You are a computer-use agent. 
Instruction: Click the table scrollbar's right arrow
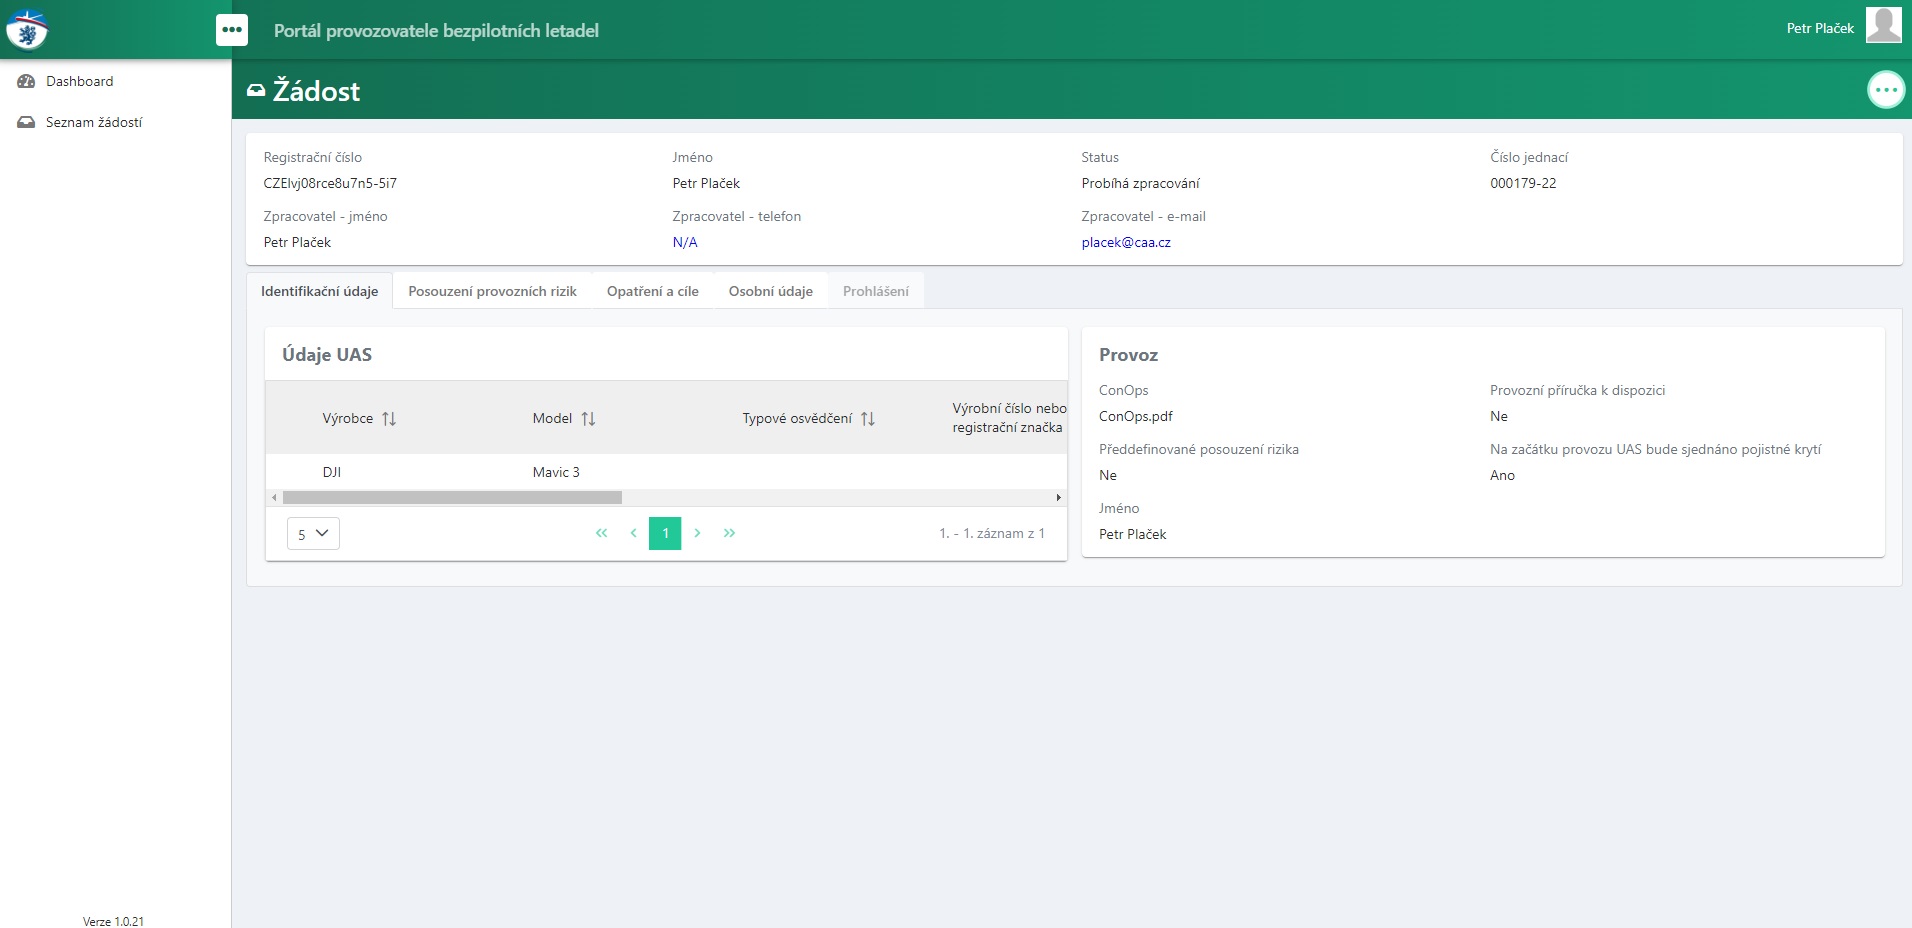coord(1059,497)
